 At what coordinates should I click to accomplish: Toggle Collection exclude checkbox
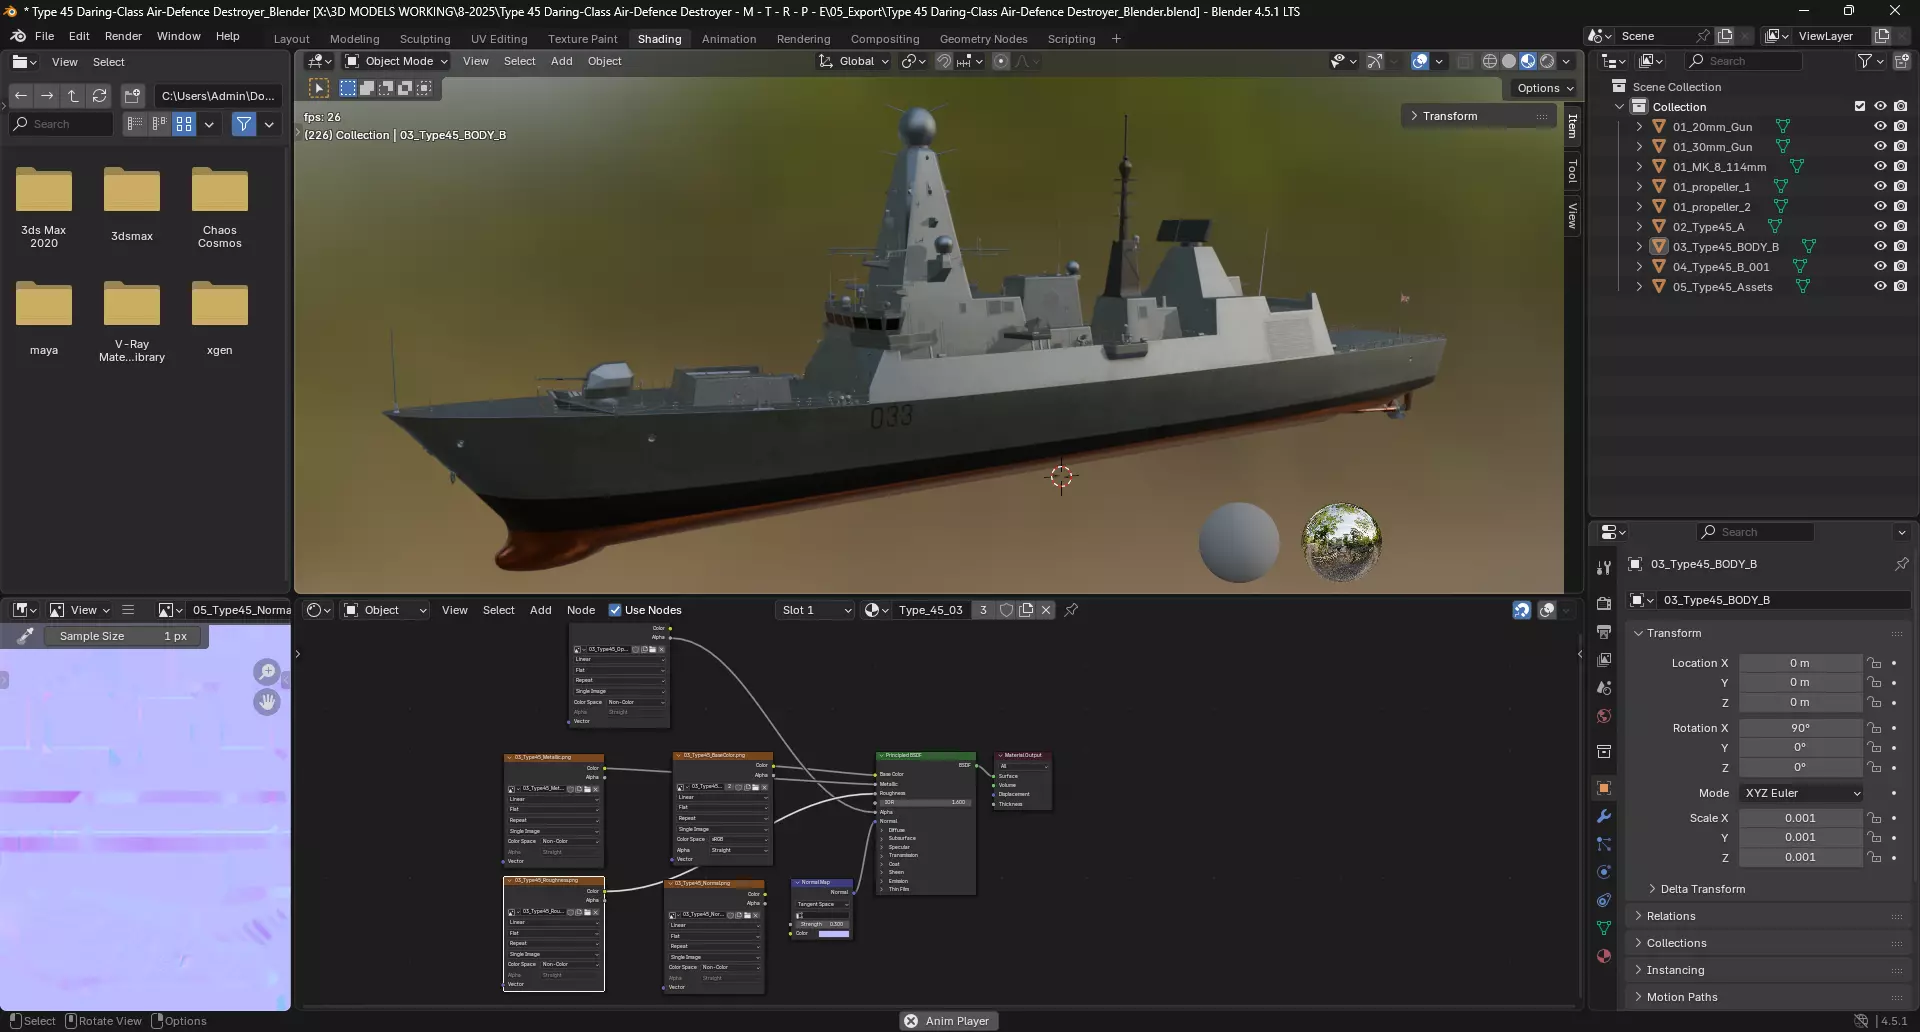(1860, 106)
